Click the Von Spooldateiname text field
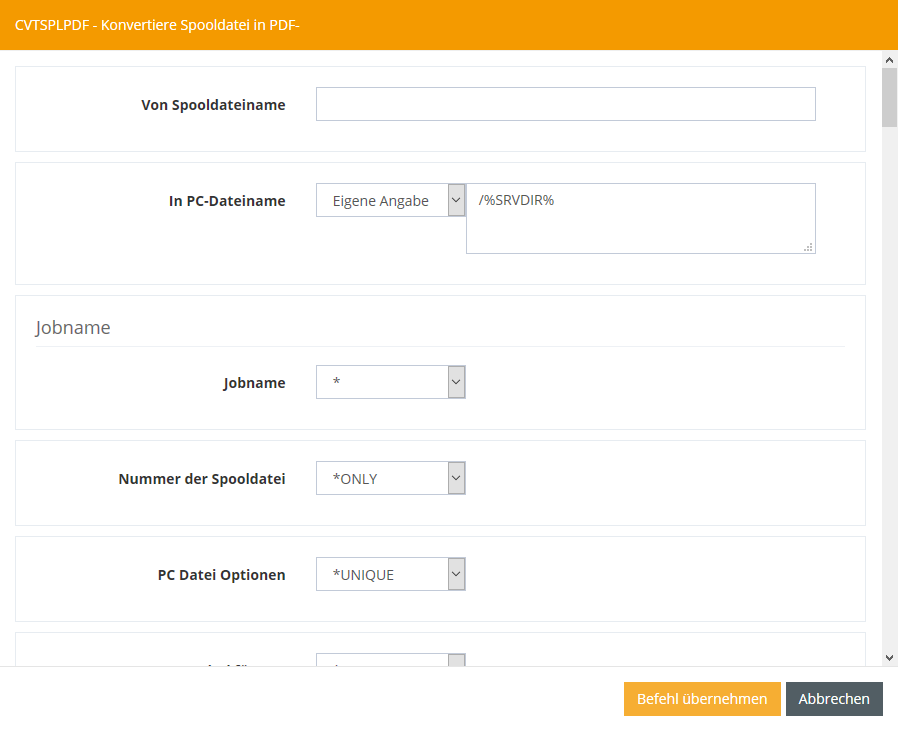 pyautogui.click(x=565, y=104)
